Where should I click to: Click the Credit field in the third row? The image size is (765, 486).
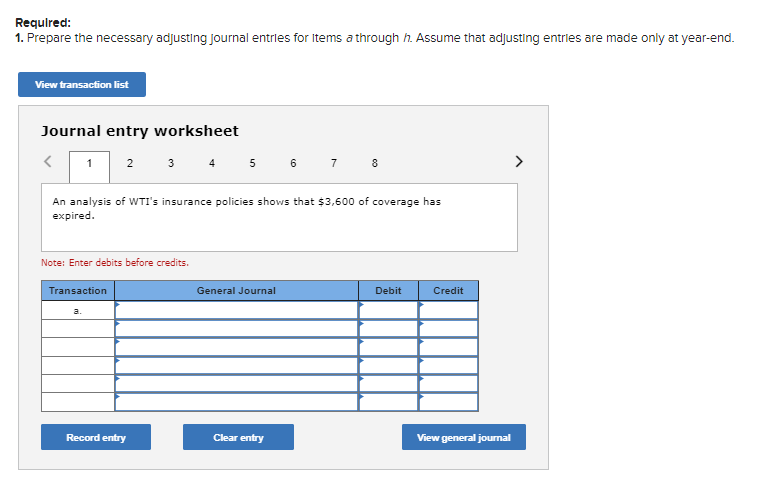(x=448, y=347)
